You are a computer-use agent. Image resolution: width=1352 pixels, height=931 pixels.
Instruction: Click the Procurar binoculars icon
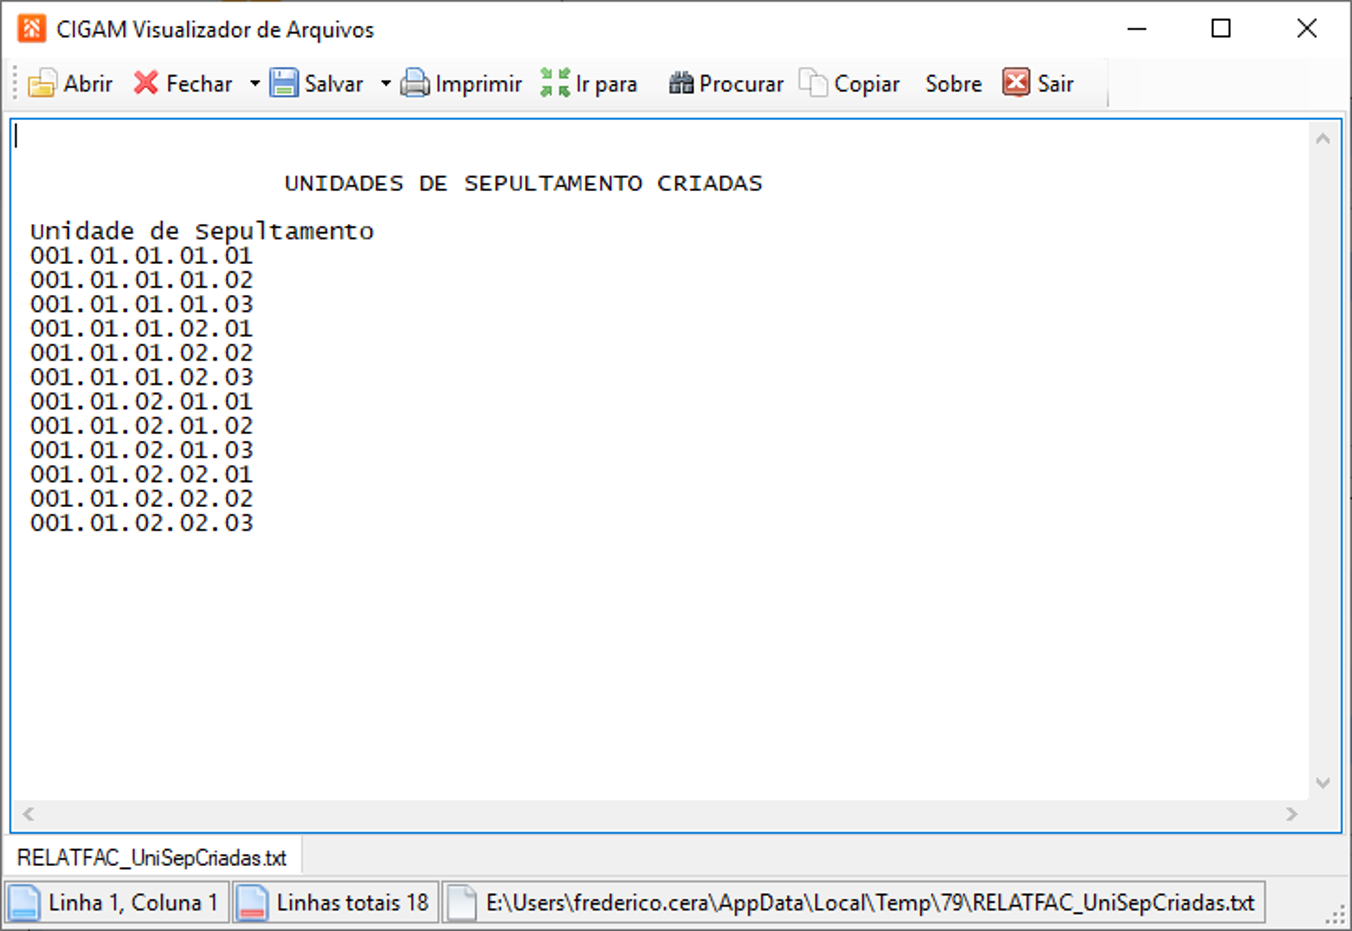(681, 83)
